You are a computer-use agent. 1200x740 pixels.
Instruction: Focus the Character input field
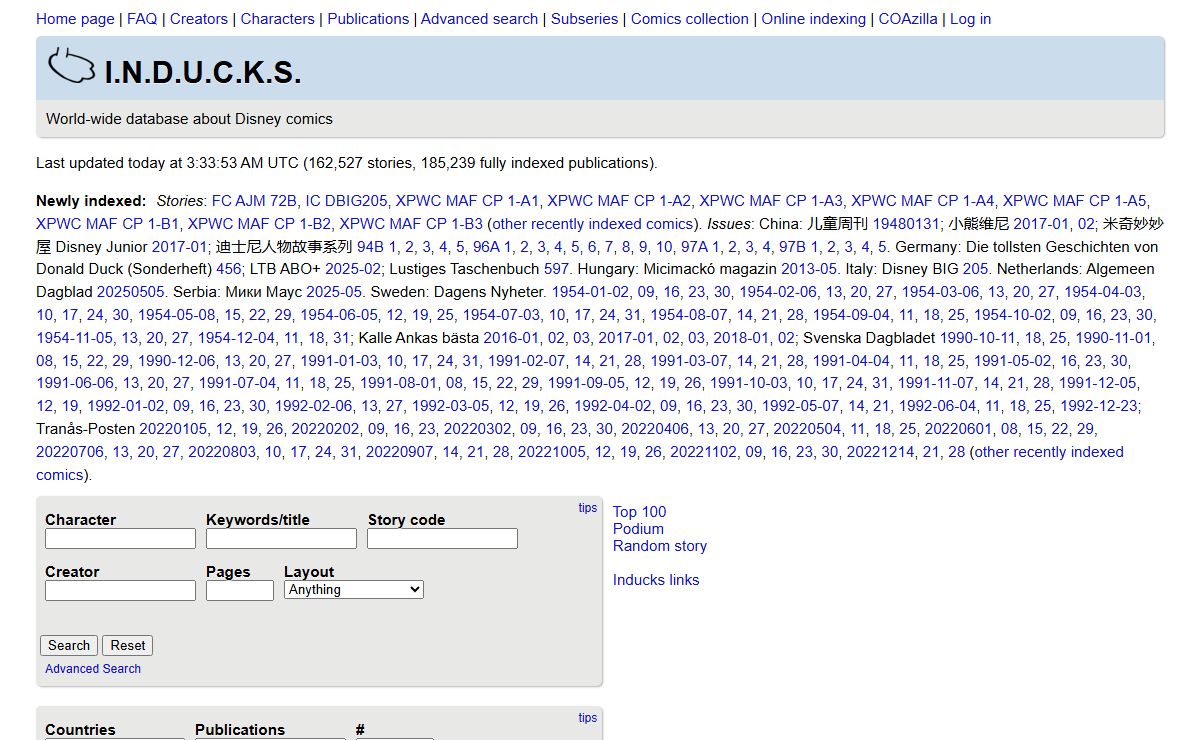click(120, 538)
